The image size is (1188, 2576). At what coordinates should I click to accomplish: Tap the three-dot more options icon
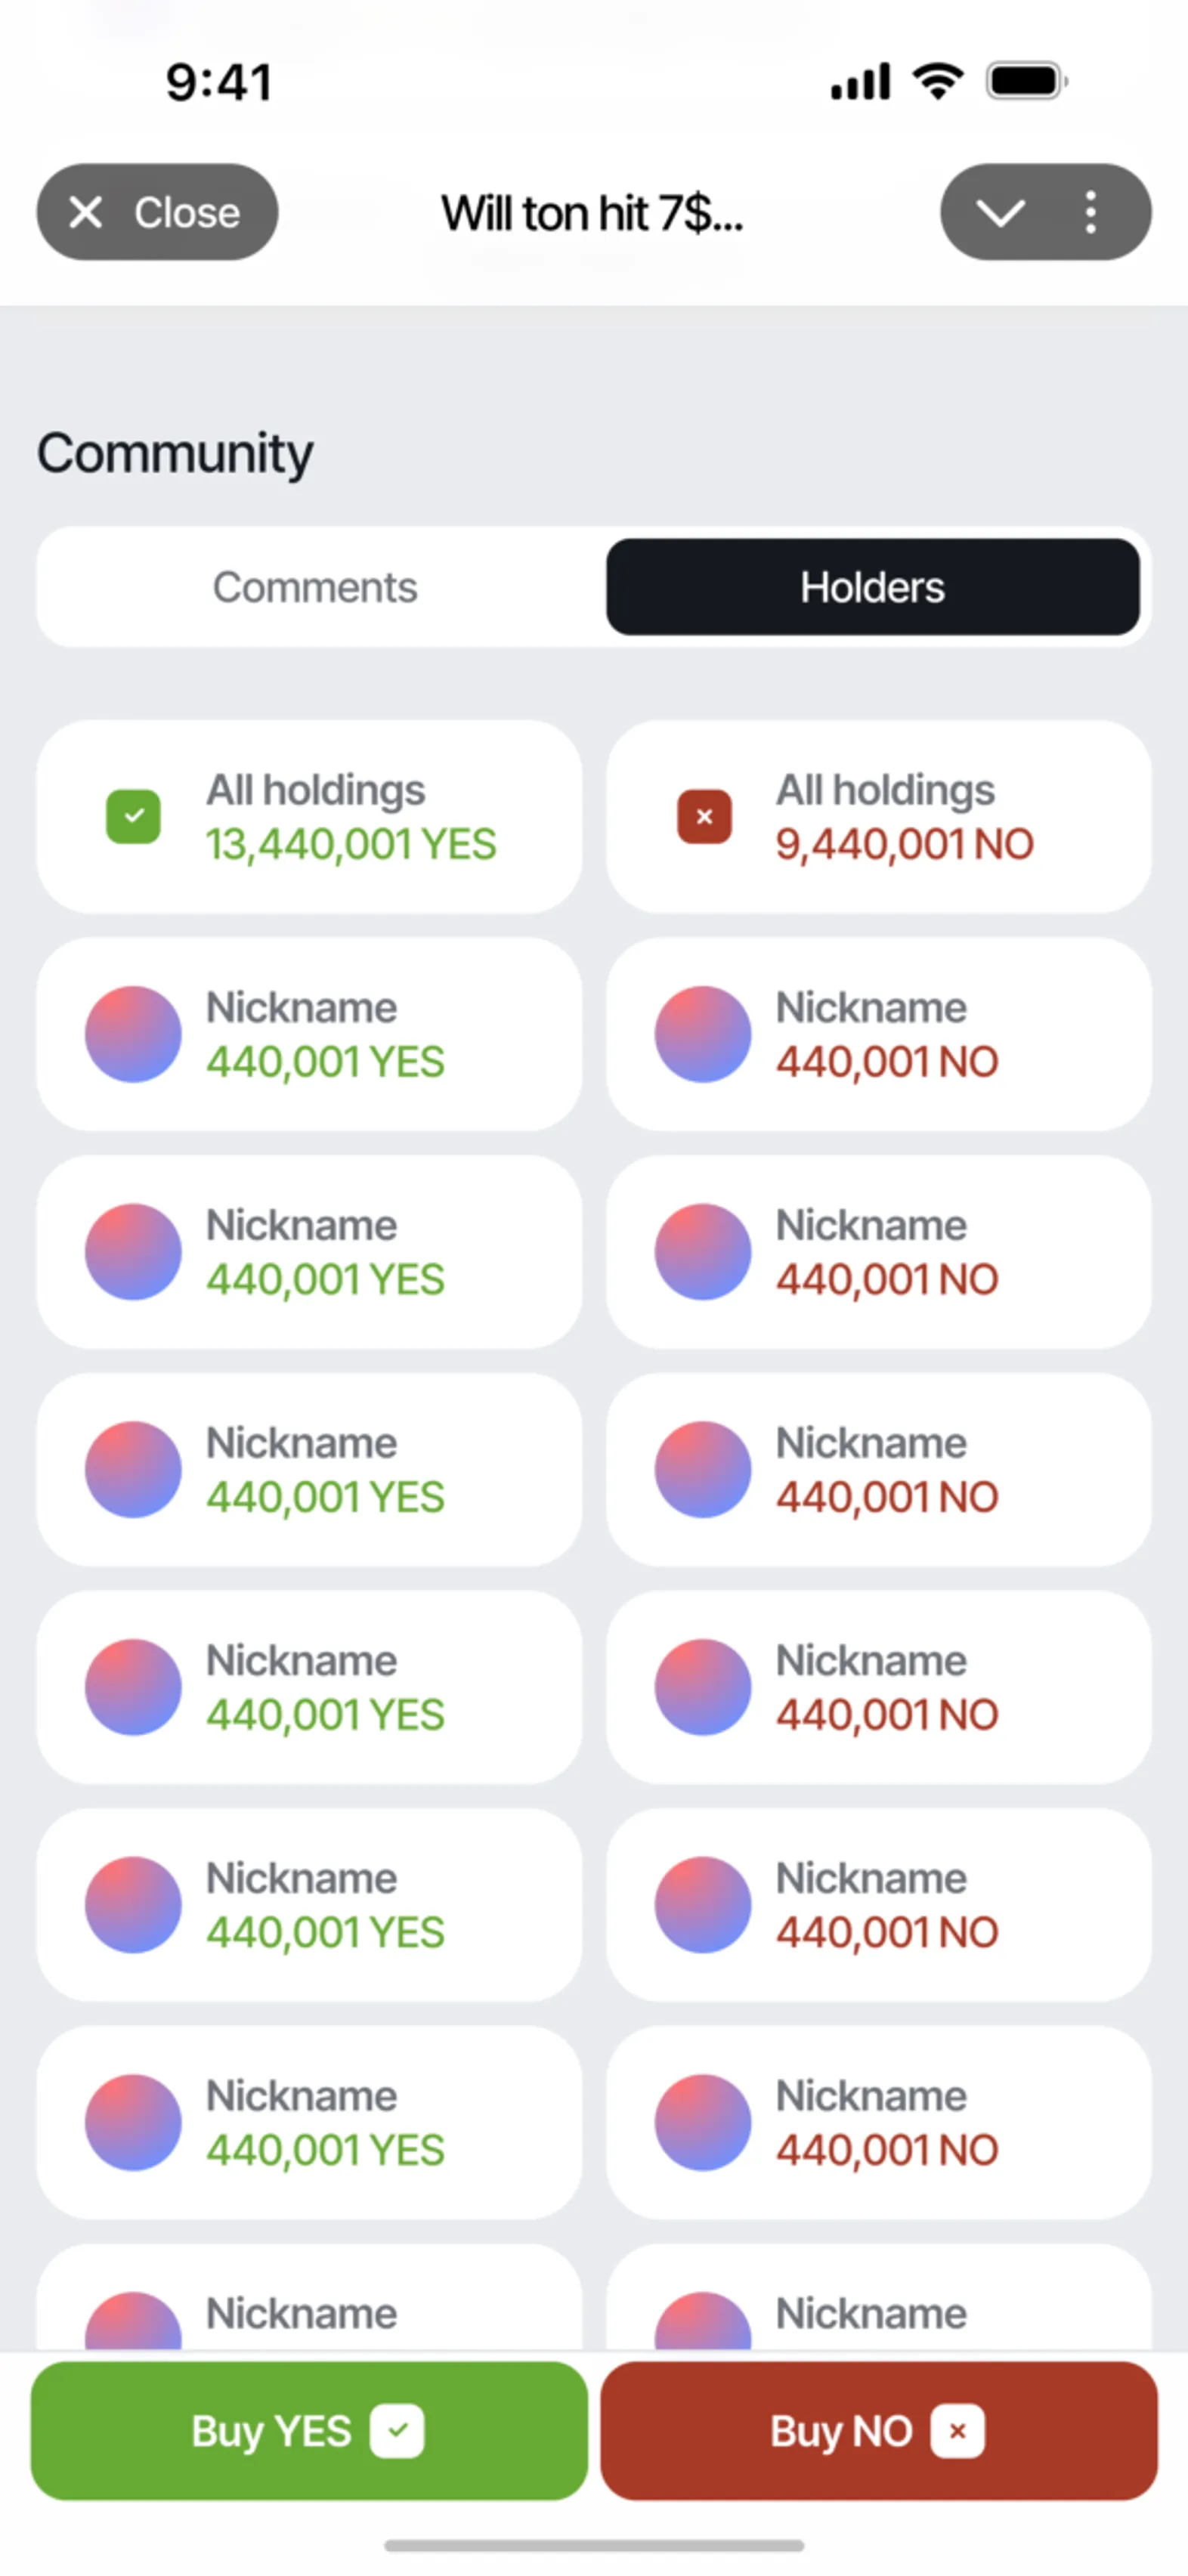[x=1091, y=213]
